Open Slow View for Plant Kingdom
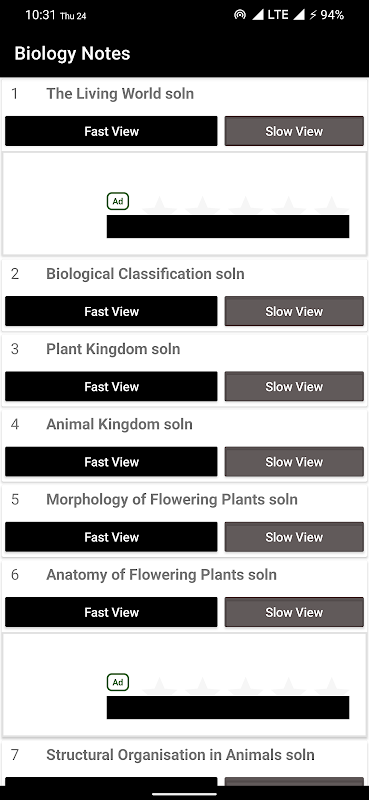 point(294,387)
